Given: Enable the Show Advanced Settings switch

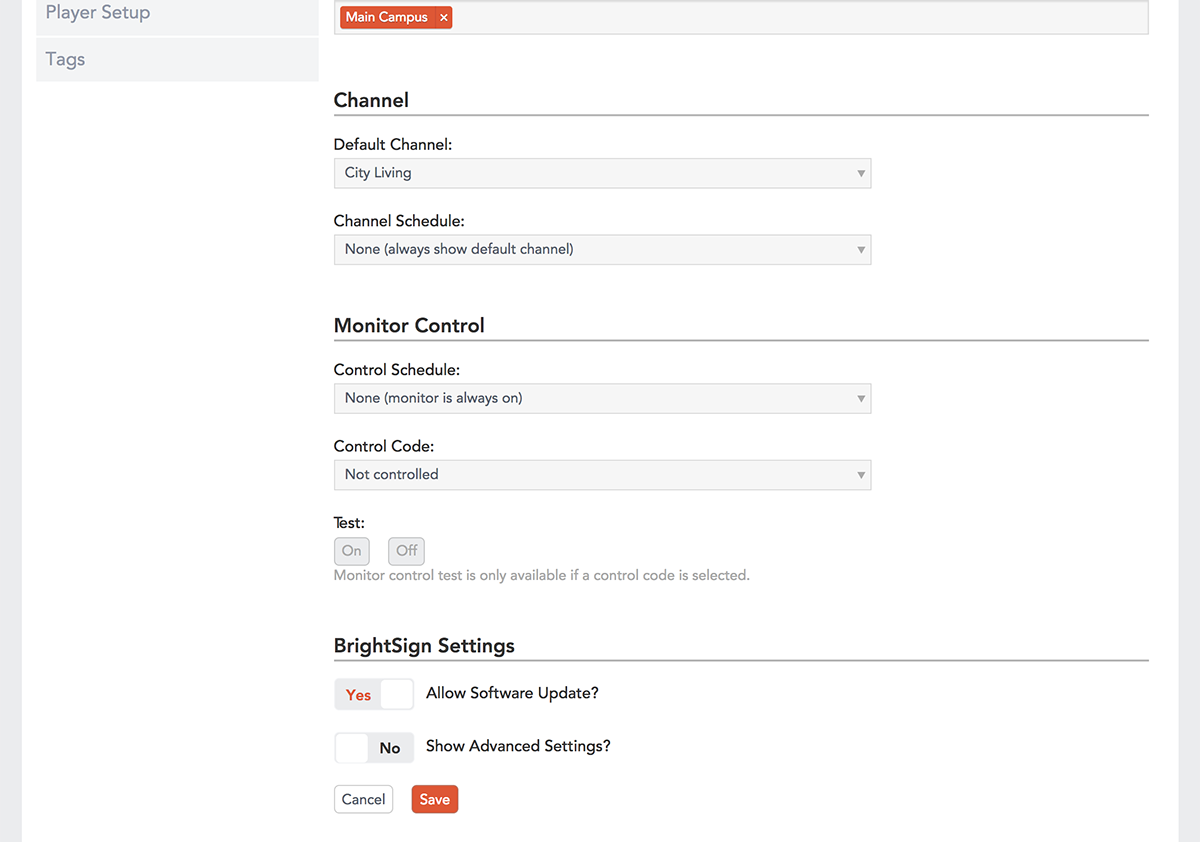Looking at the screenshot, I should [374, 748].
